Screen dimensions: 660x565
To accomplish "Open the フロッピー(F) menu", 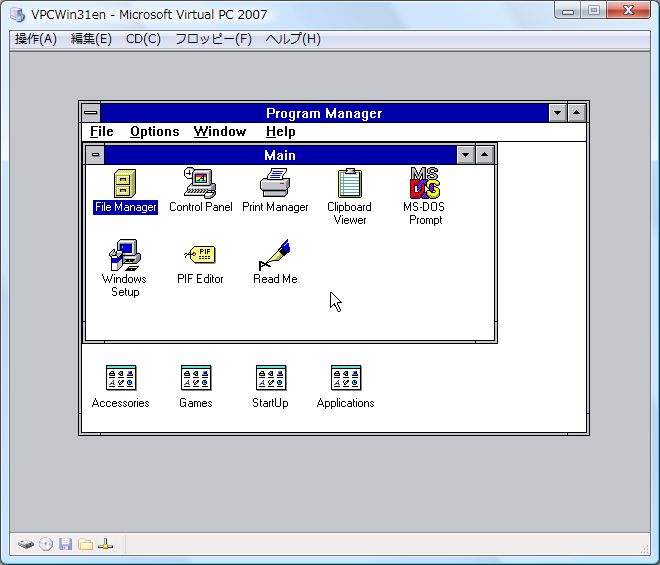I will [213, 39].
